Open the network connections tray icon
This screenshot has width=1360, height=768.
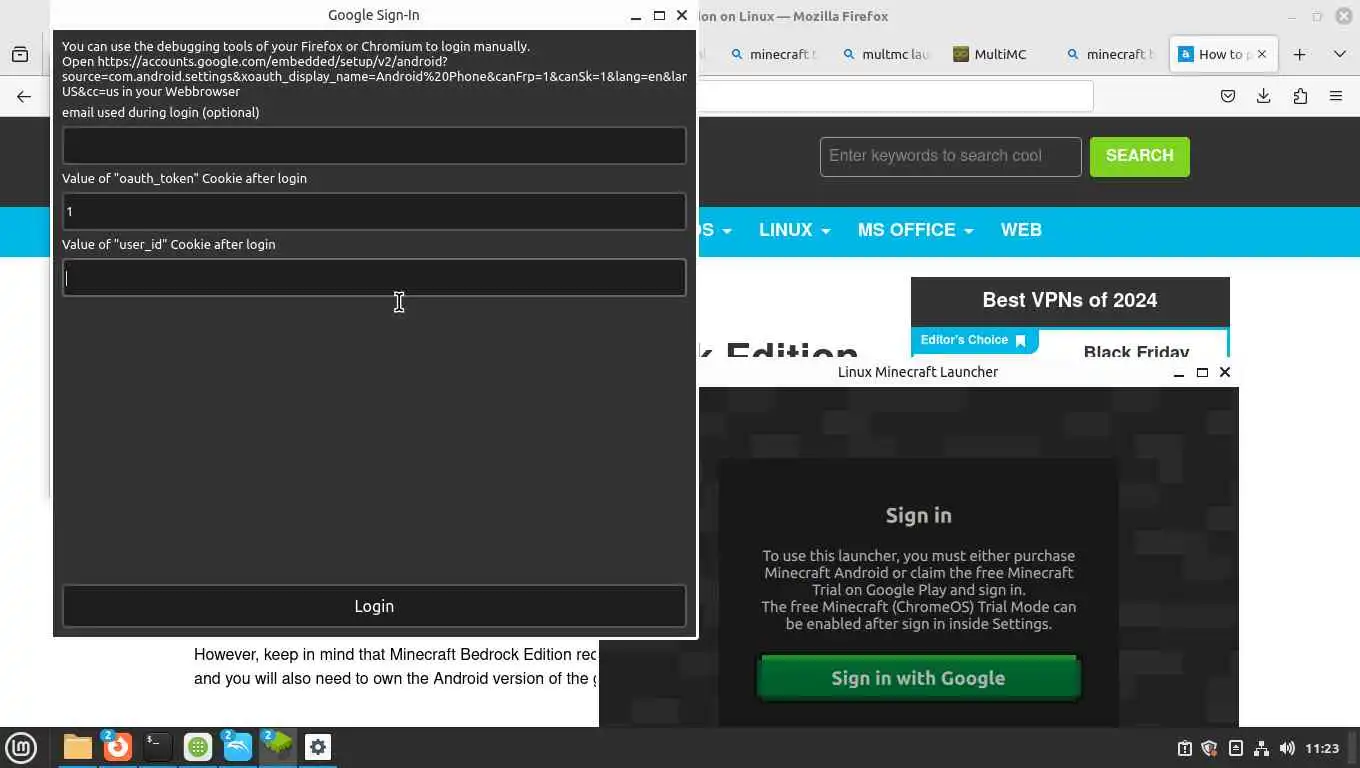pos(1261,748)
